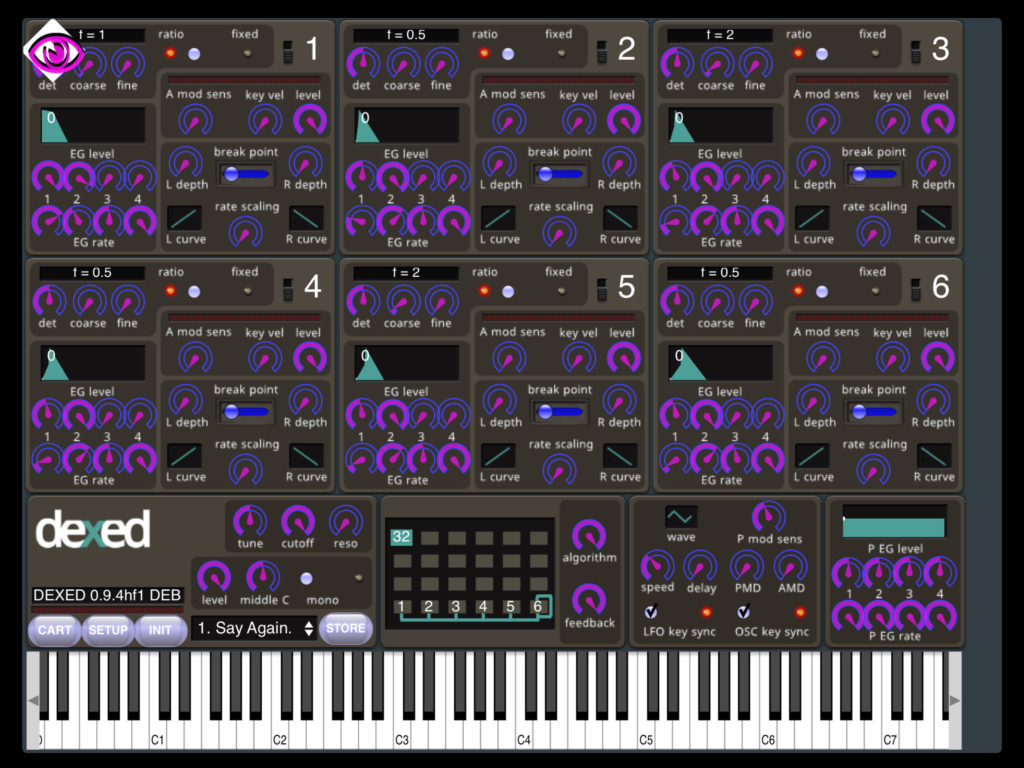Click operator 1 EG level envelope display
This screenshot has width=1024, height=768.
tap(93, 125)
